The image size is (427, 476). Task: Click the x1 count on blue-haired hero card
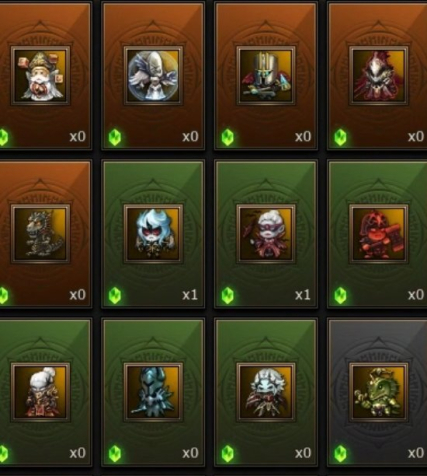(x=190, y=295)
